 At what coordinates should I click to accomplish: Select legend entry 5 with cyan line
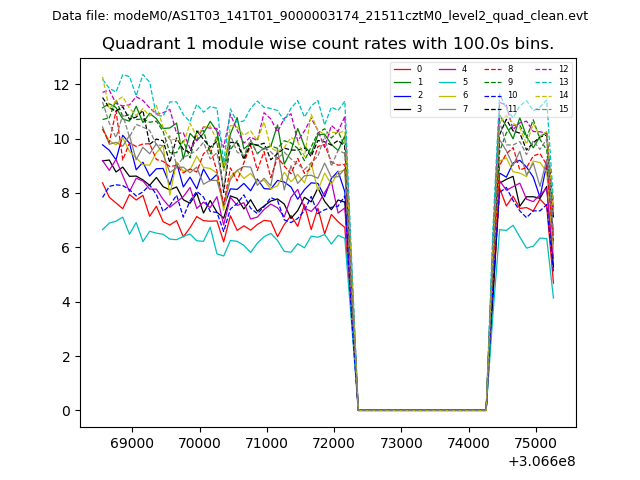coord(452,82)
